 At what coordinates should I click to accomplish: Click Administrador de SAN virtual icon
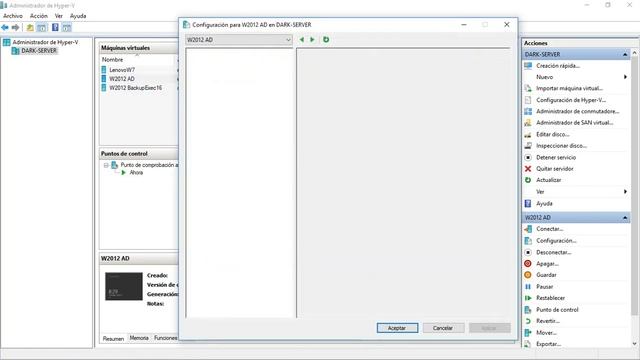pyautogui.click(x=528, y=123)
